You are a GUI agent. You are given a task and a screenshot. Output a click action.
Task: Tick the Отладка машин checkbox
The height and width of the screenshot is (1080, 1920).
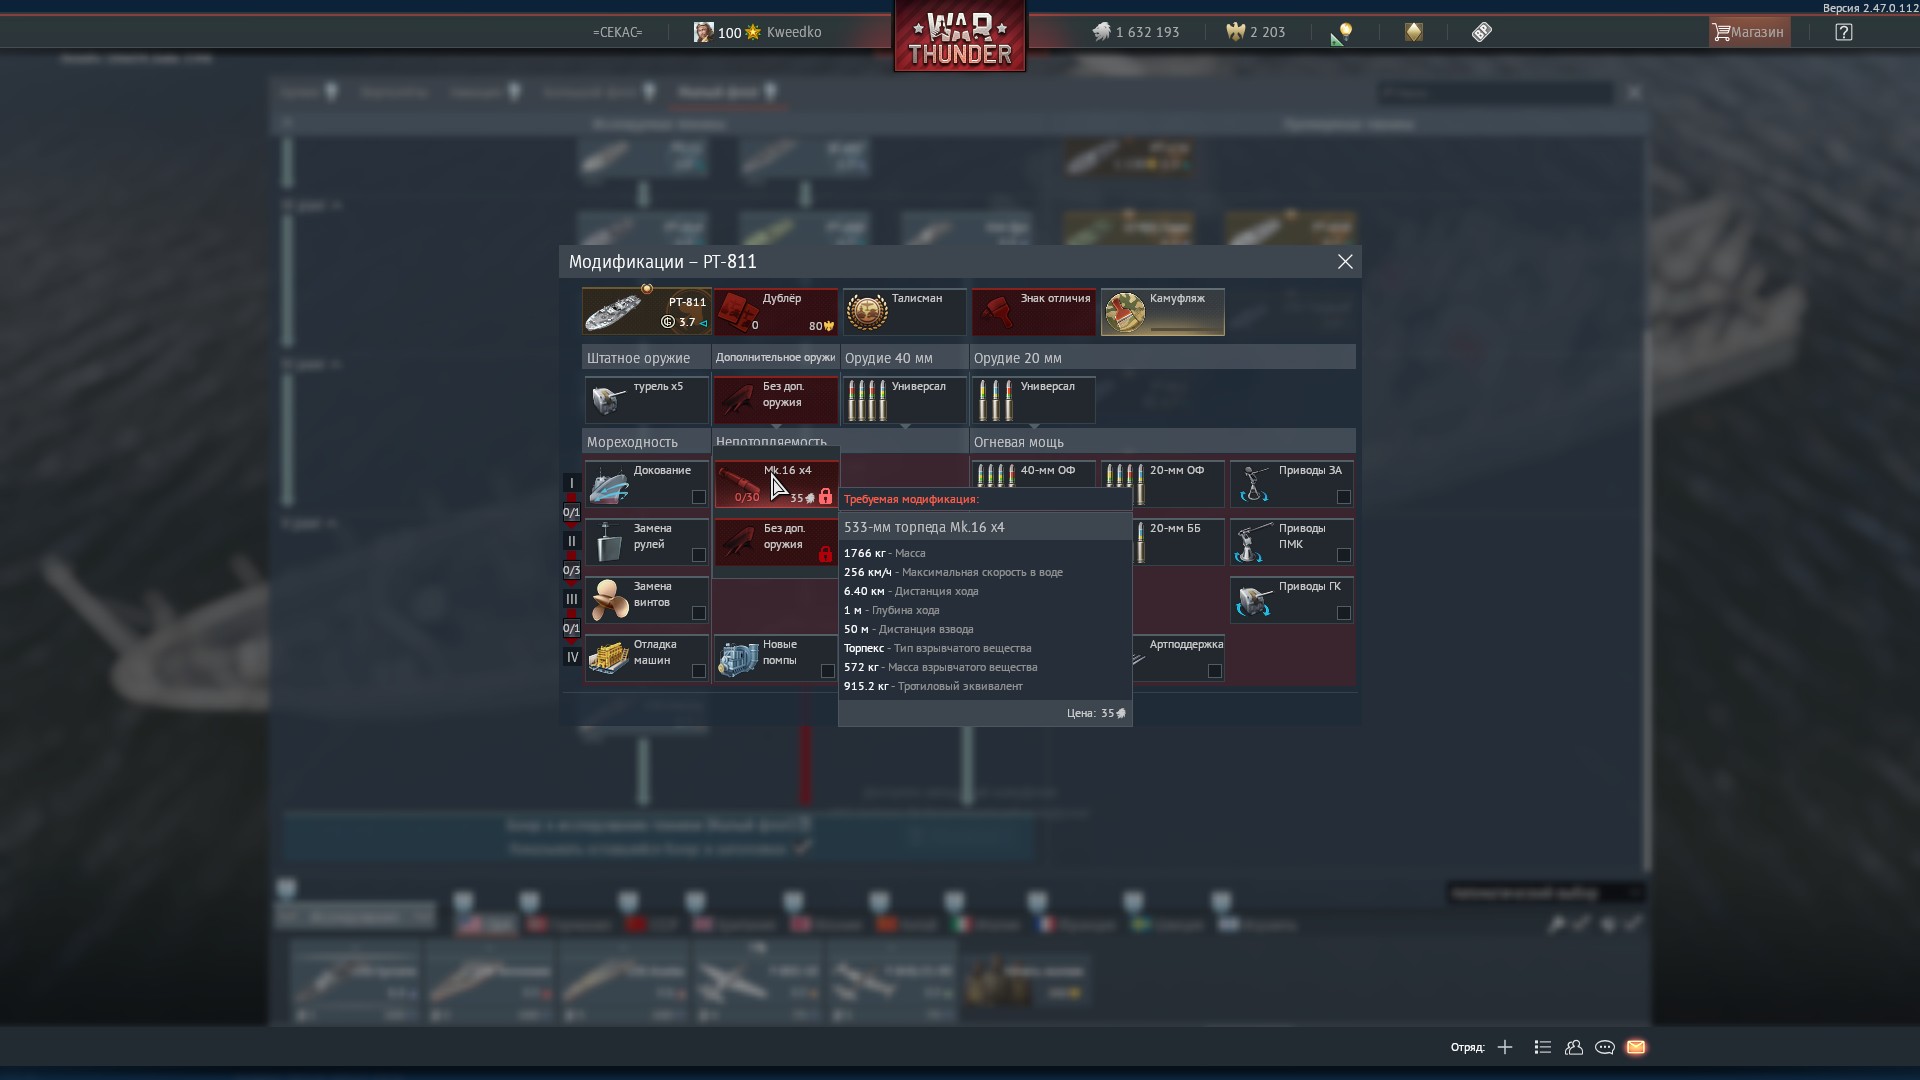tap(698, 671)
